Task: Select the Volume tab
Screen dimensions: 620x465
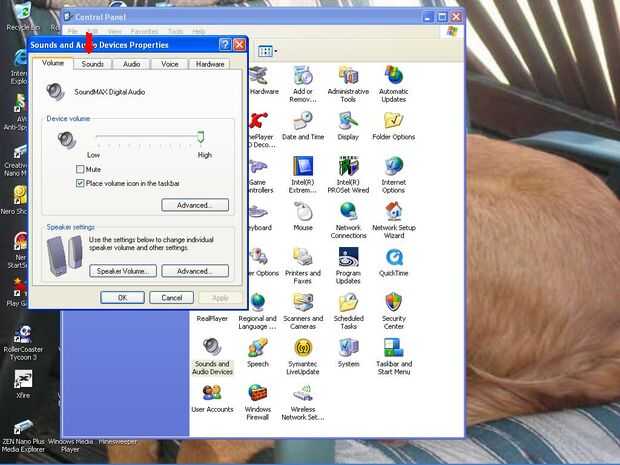Action: pyautogui.click(x=53, y=63)
